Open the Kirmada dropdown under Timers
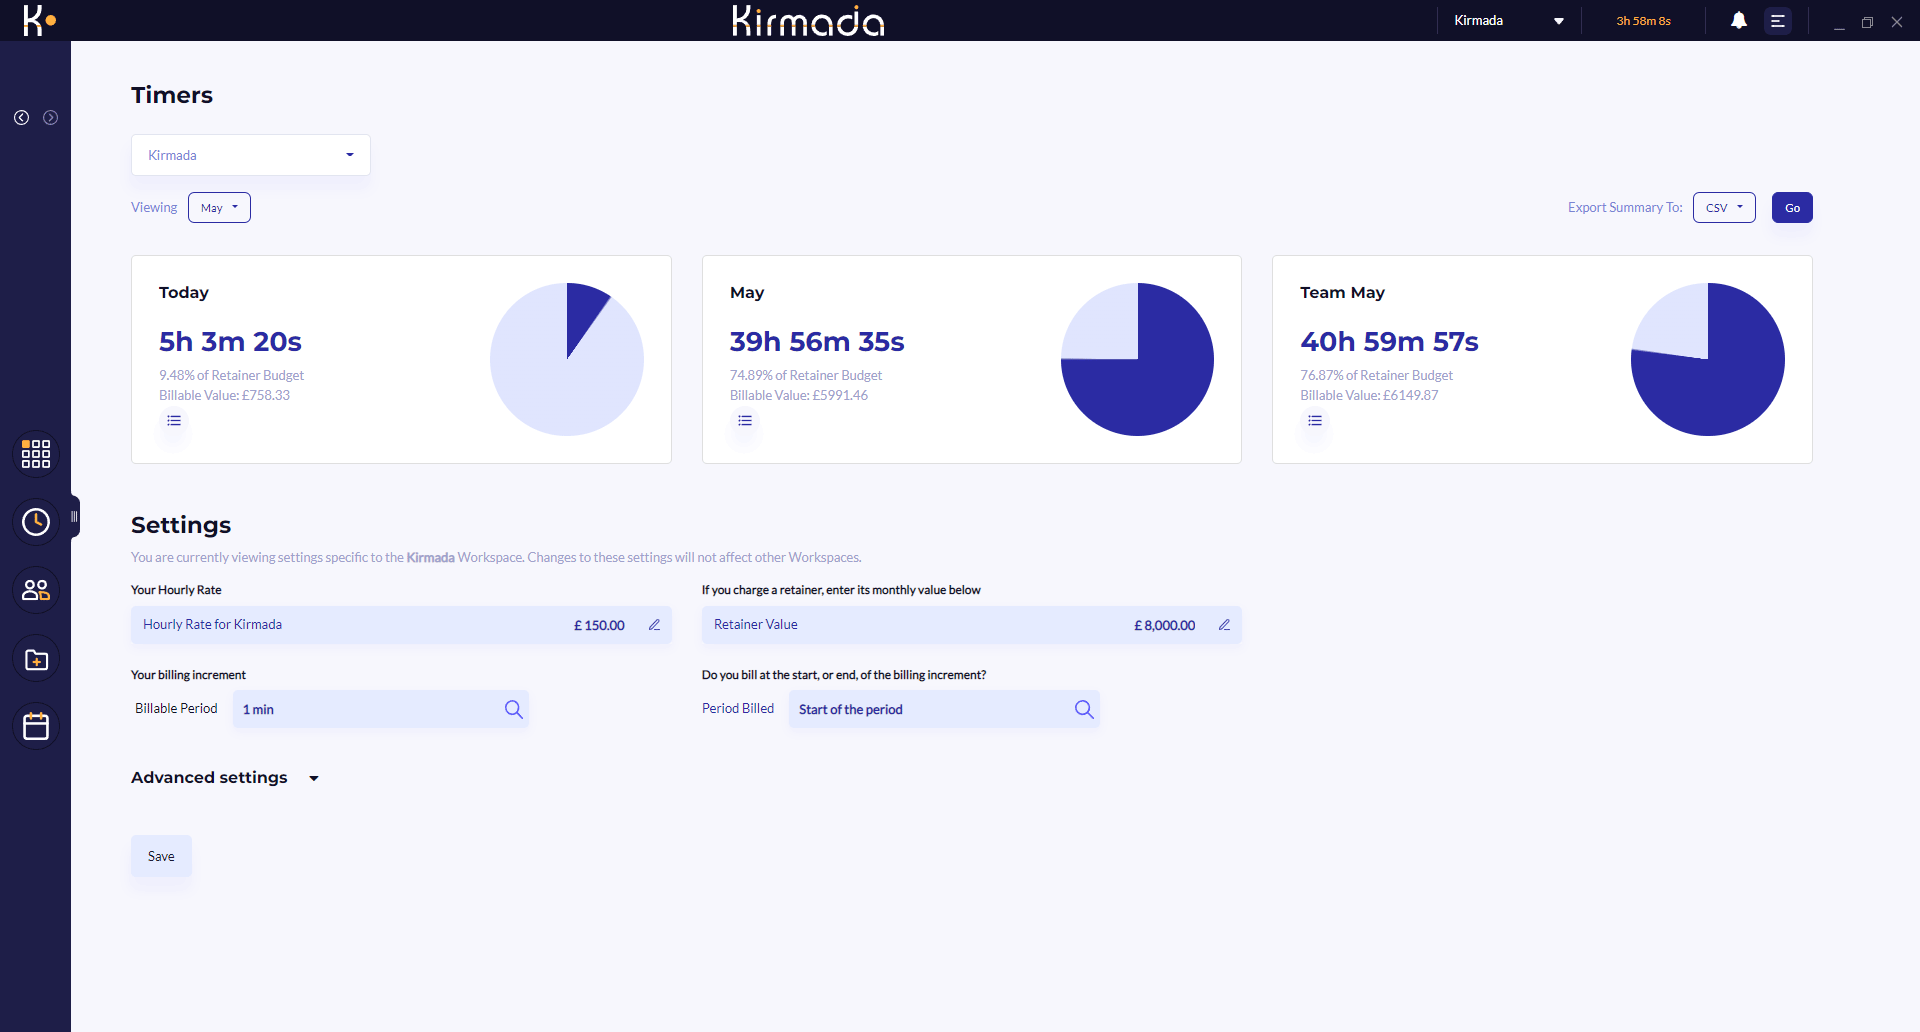The height and width of the screenshot is (1032, 1920). (x=251, y=155)
